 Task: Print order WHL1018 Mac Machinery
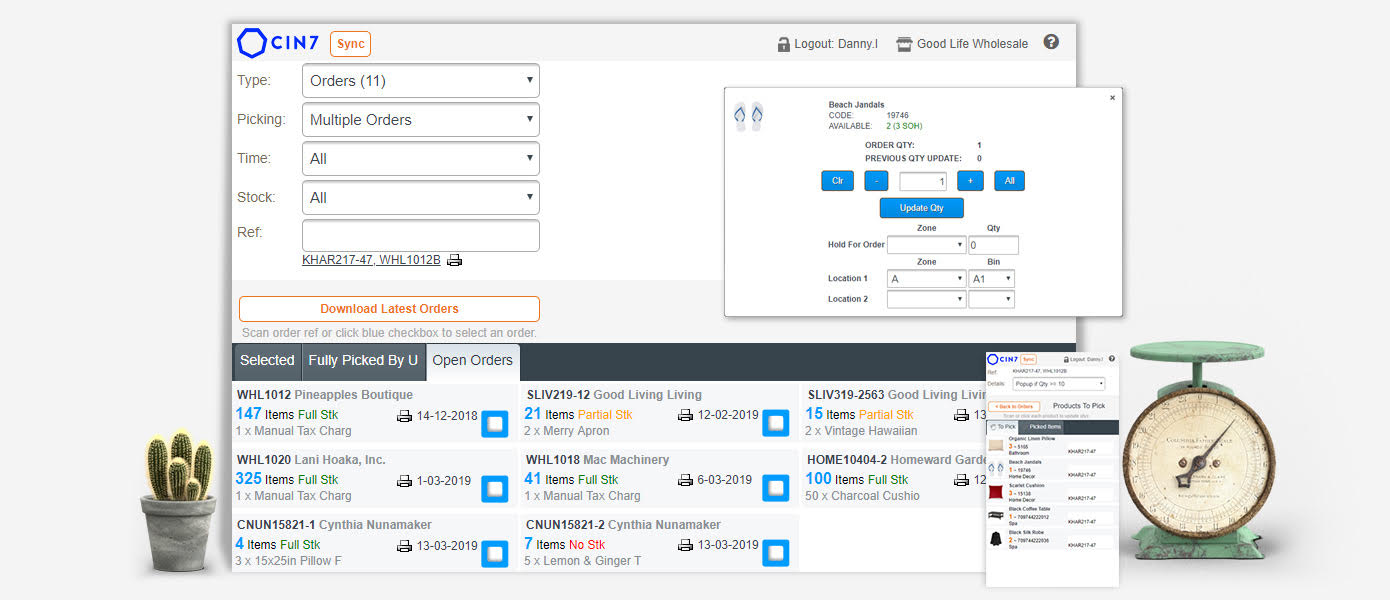click(686, 480)
